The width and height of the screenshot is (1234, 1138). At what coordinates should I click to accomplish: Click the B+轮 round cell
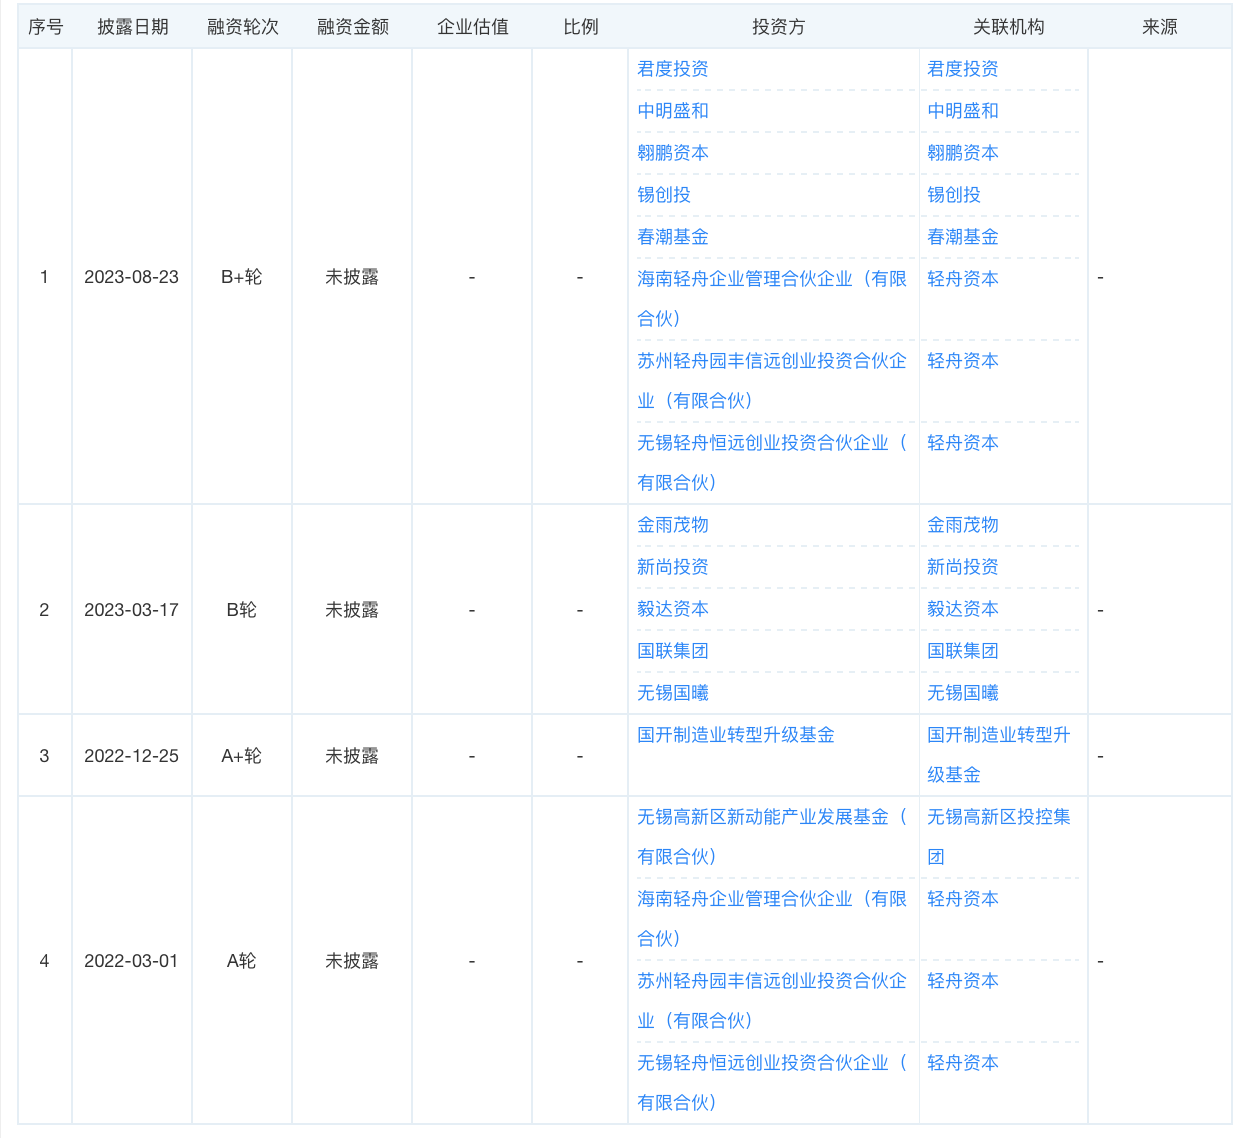241,277
